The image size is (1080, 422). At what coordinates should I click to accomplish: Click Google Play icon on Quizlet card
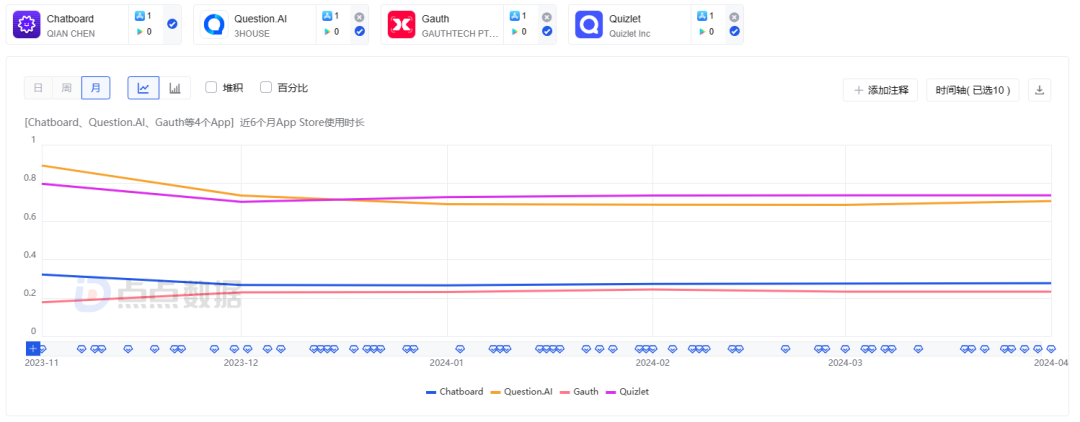[702, 32]
